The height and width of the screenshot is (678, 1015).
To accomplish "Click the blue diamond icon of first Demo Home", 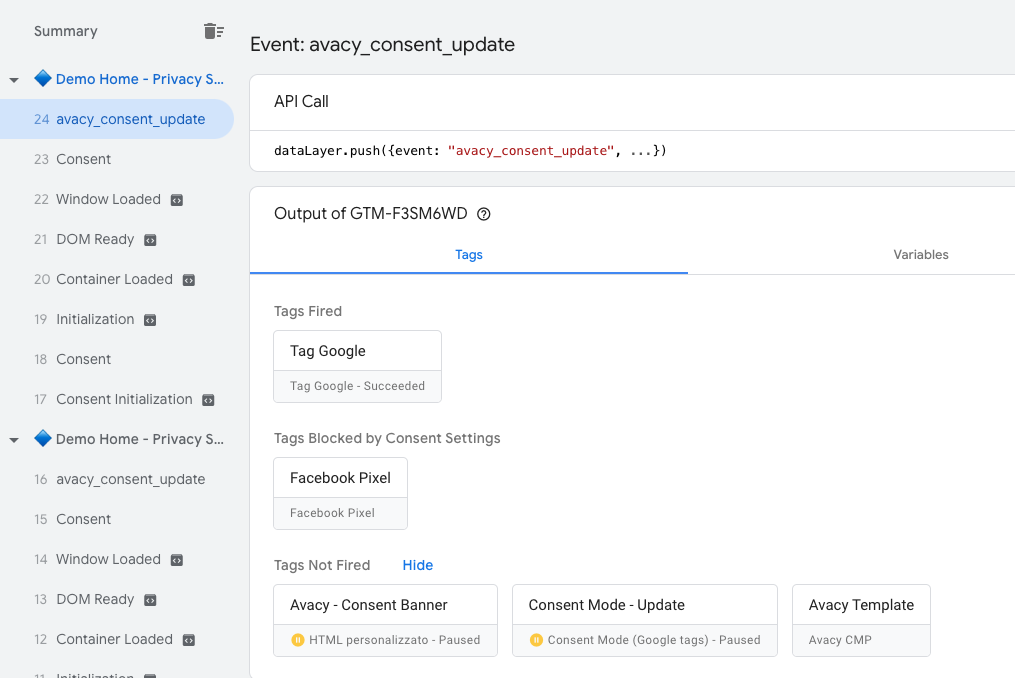I will coord(43,78).
